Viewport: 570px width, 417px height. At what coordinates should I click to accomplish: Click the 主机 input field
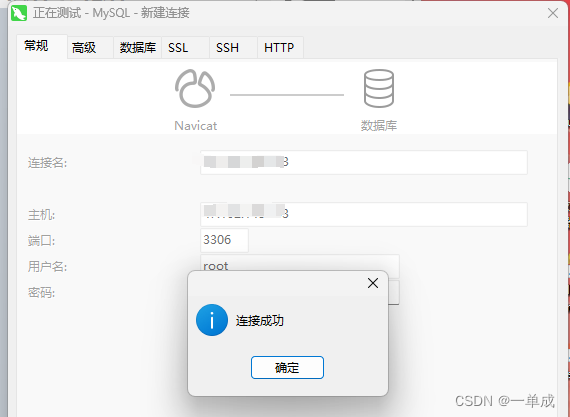[x=364, y=214]
